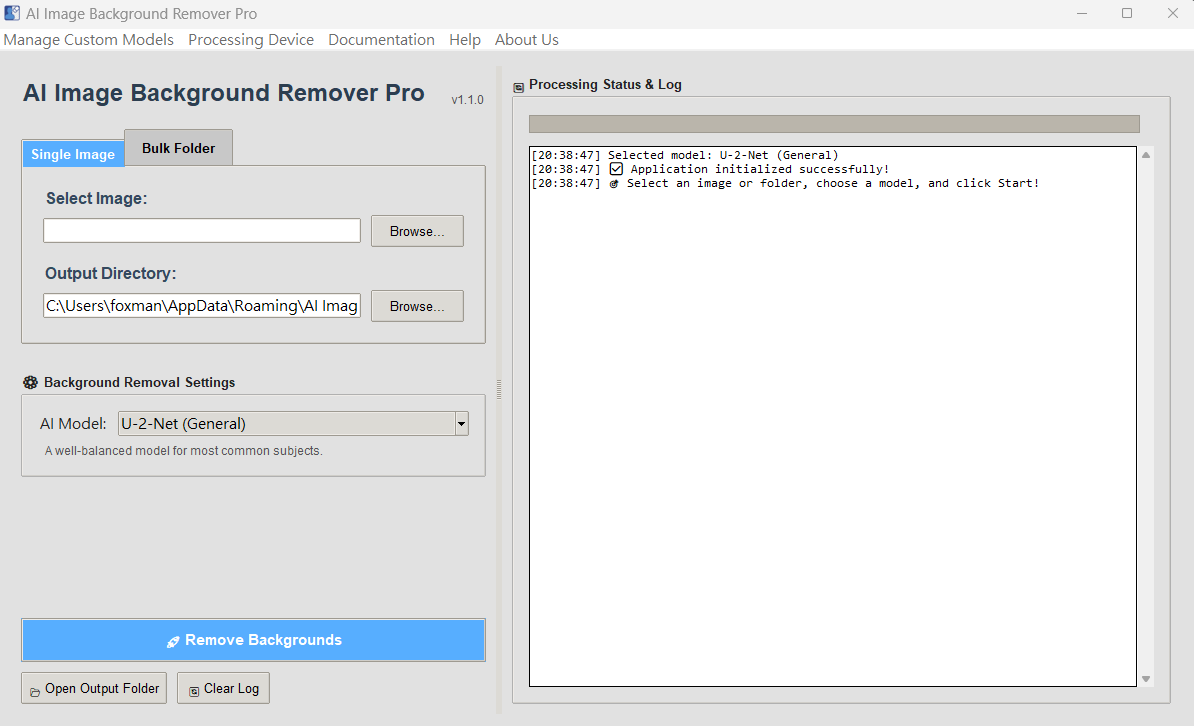Screen dimensions: 1194x726
Task: Click the rocket icon on Remove Backgrounds
Action: point(173,641)
